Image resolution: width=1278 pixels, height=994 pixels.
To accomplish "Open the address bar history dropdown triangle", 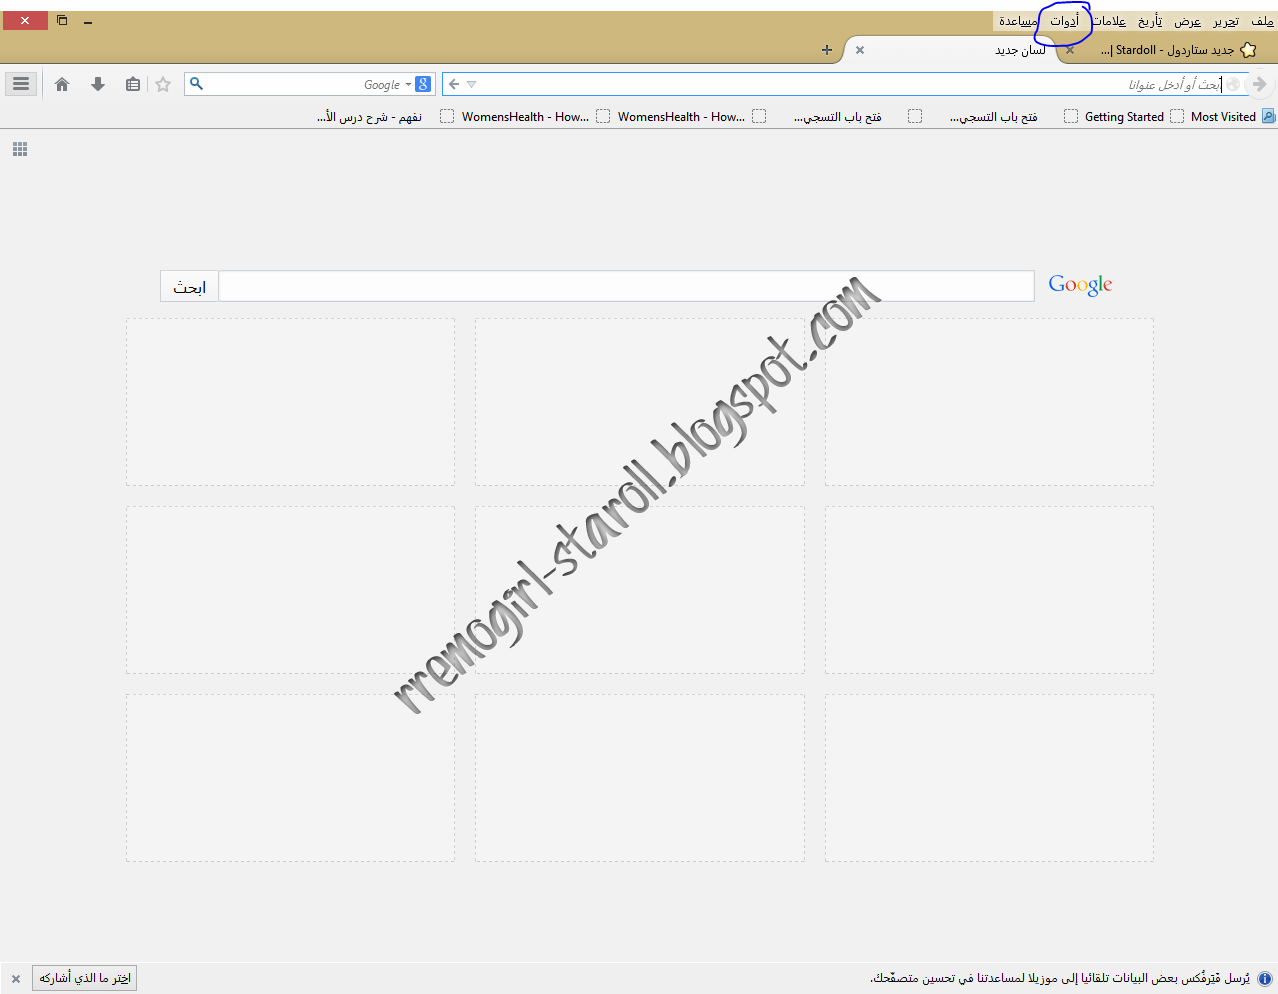I will point(472,85).
